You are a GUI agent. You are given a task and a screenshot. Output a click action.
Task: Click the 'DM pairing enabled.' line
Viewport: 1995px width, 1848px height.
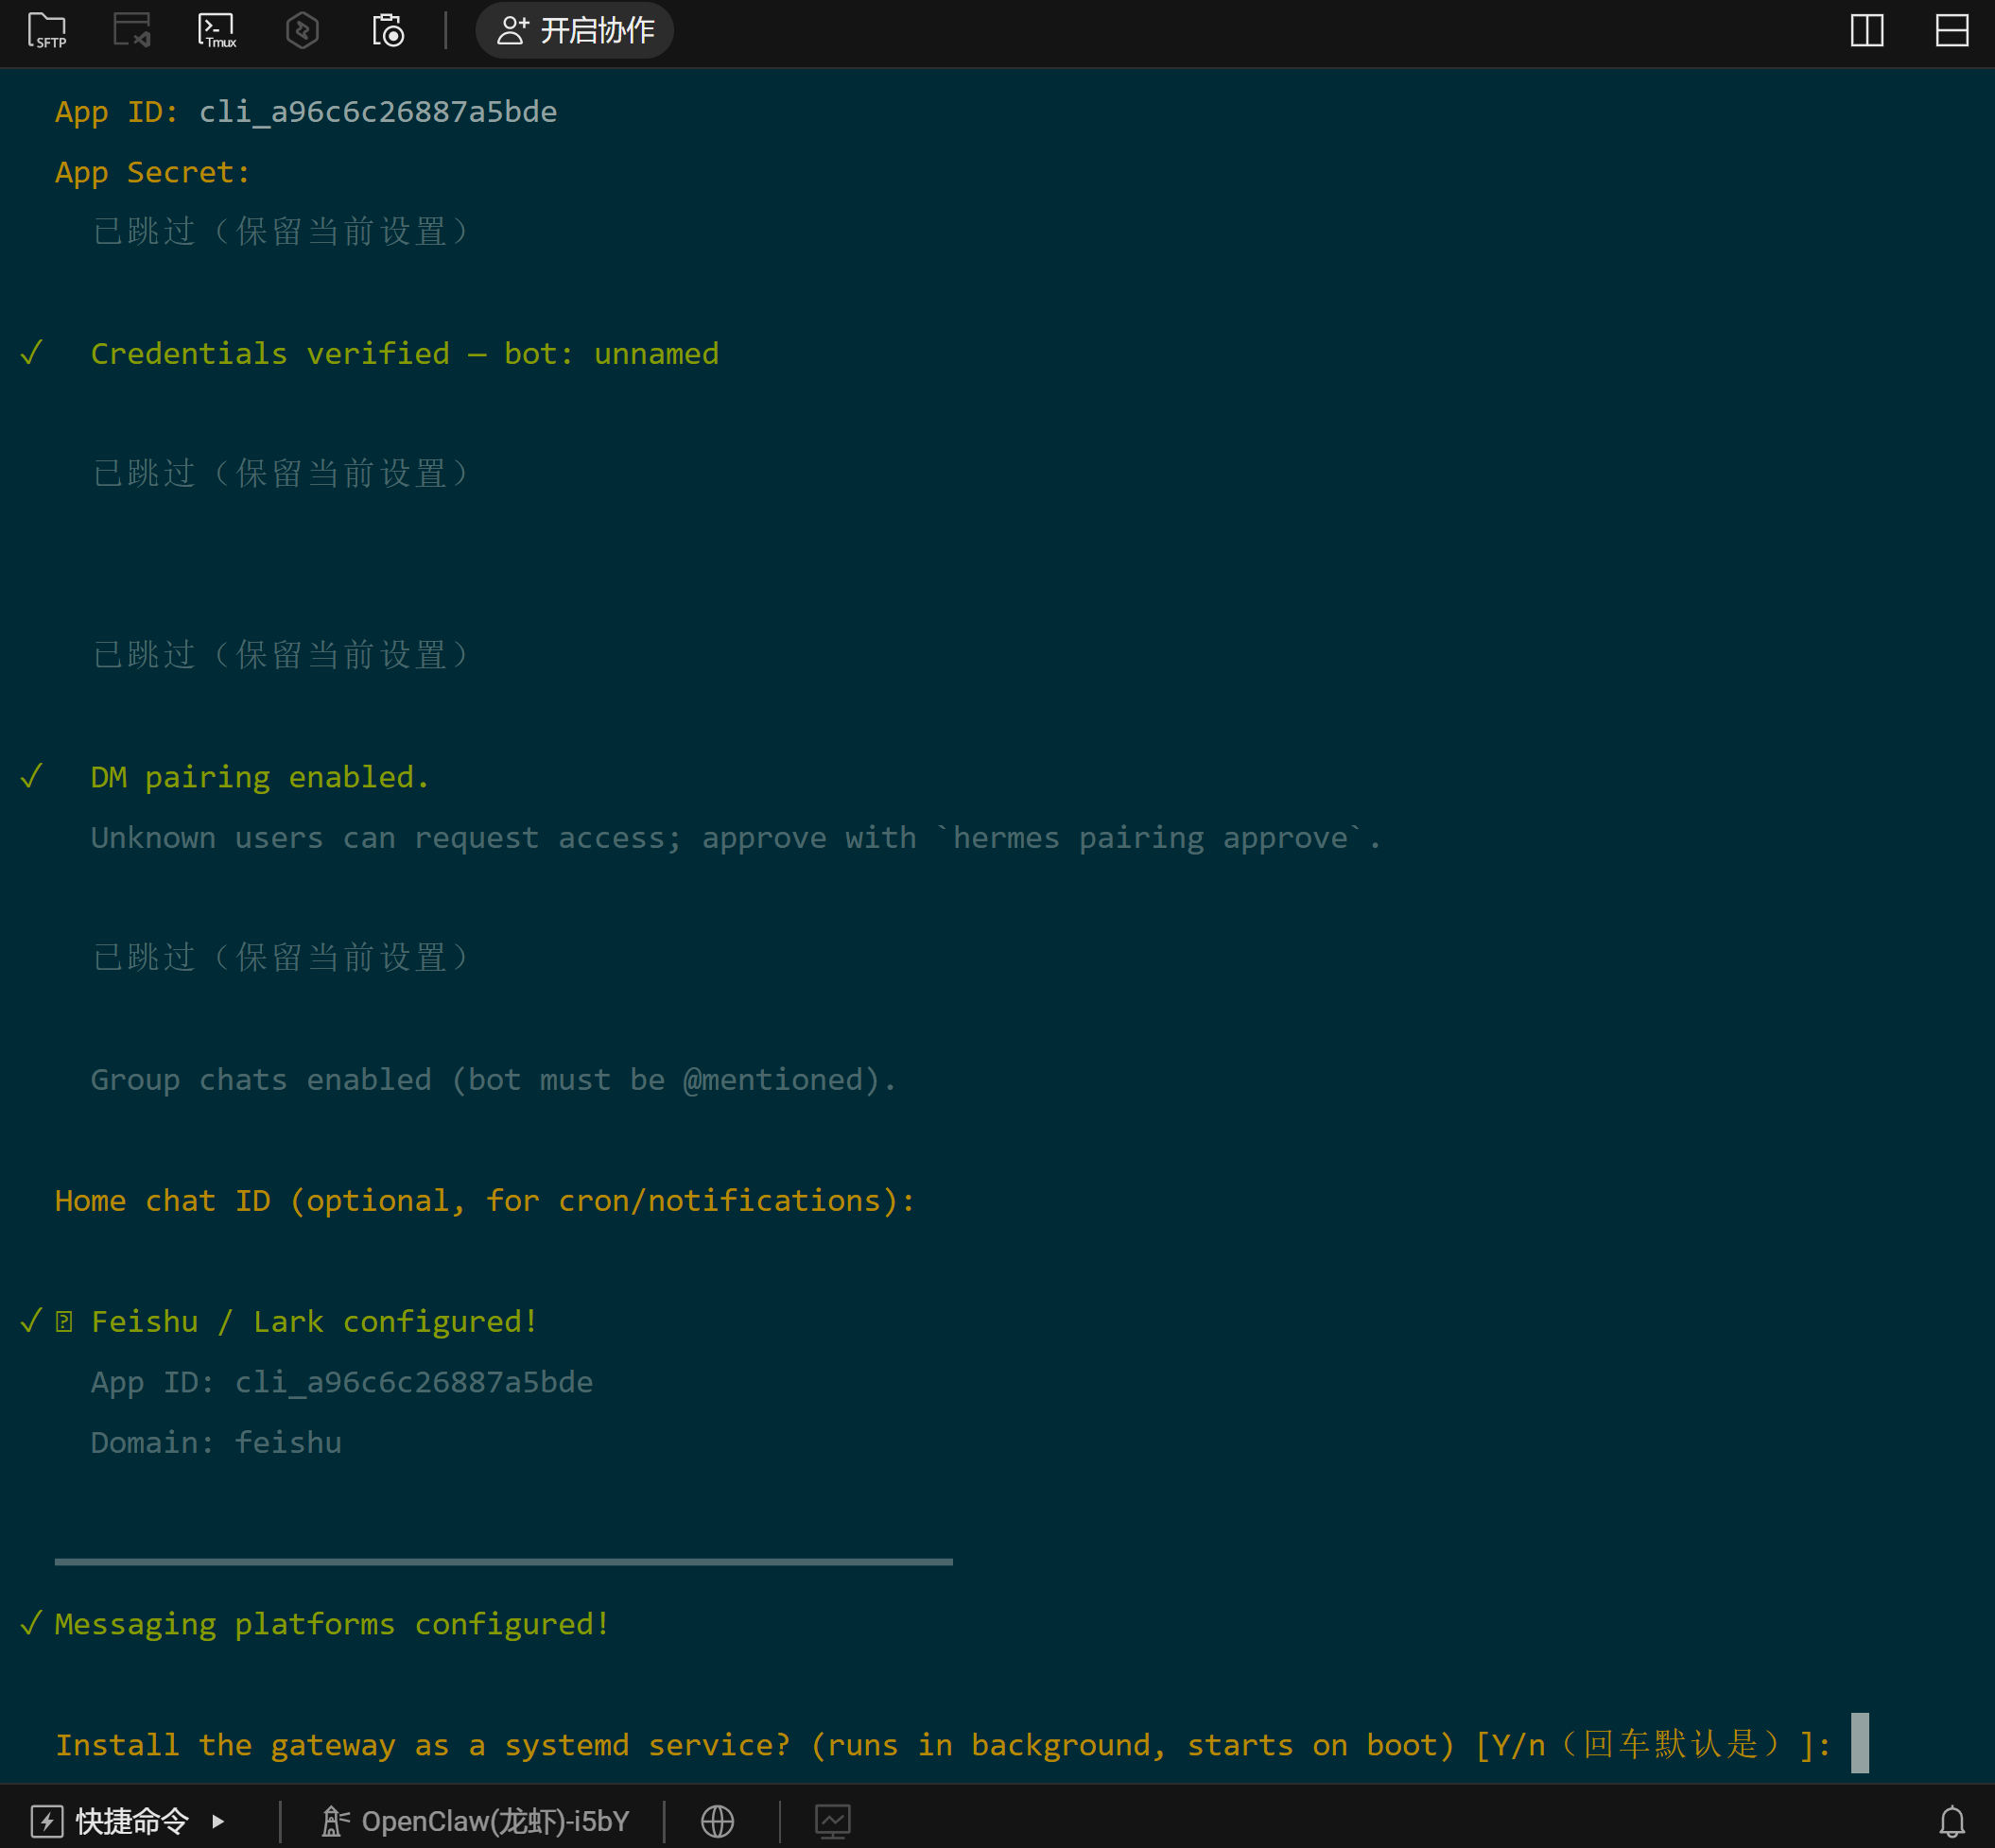[x=260, y=777]
